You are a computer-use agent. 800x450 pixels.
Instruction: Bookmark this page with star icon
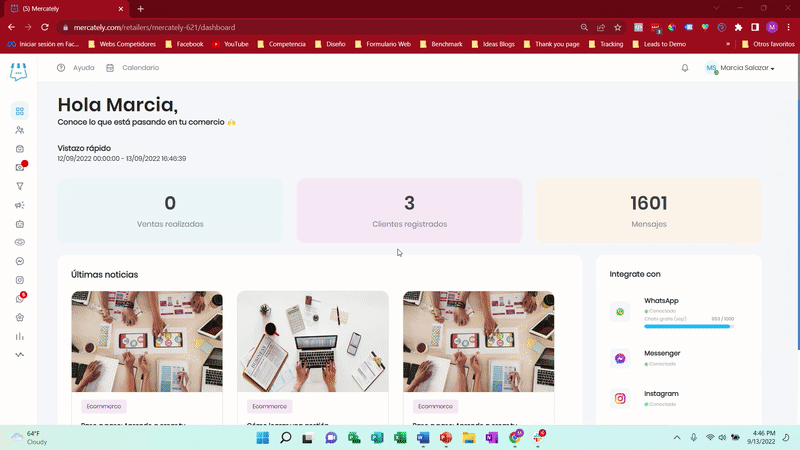click(618, 27)
